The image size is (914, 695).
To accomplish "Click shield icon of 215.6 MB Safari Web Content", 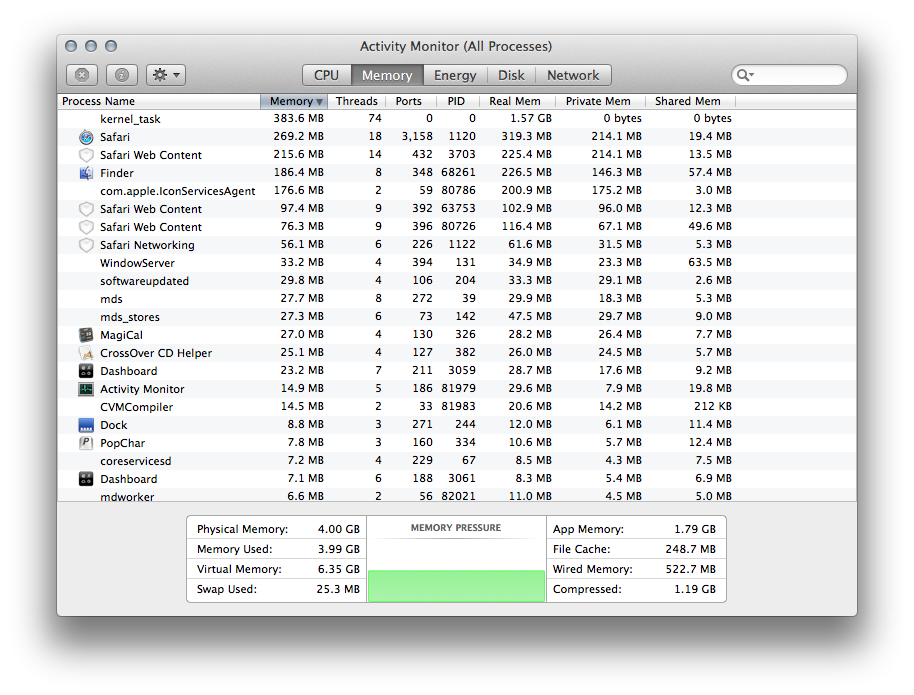I will pyautogui.click(x=86, y=155).
